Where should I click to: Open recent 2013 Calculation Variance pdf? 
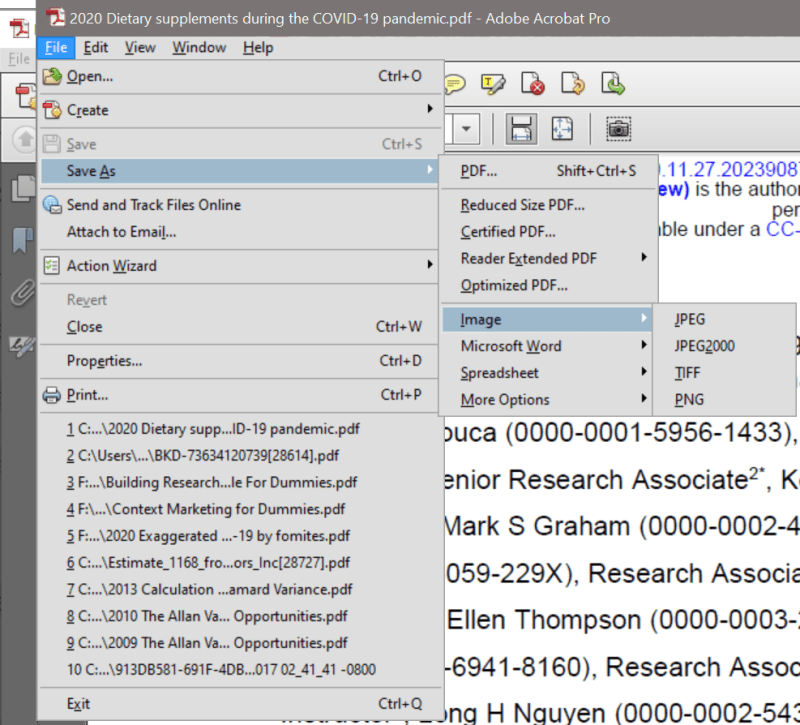239,590
